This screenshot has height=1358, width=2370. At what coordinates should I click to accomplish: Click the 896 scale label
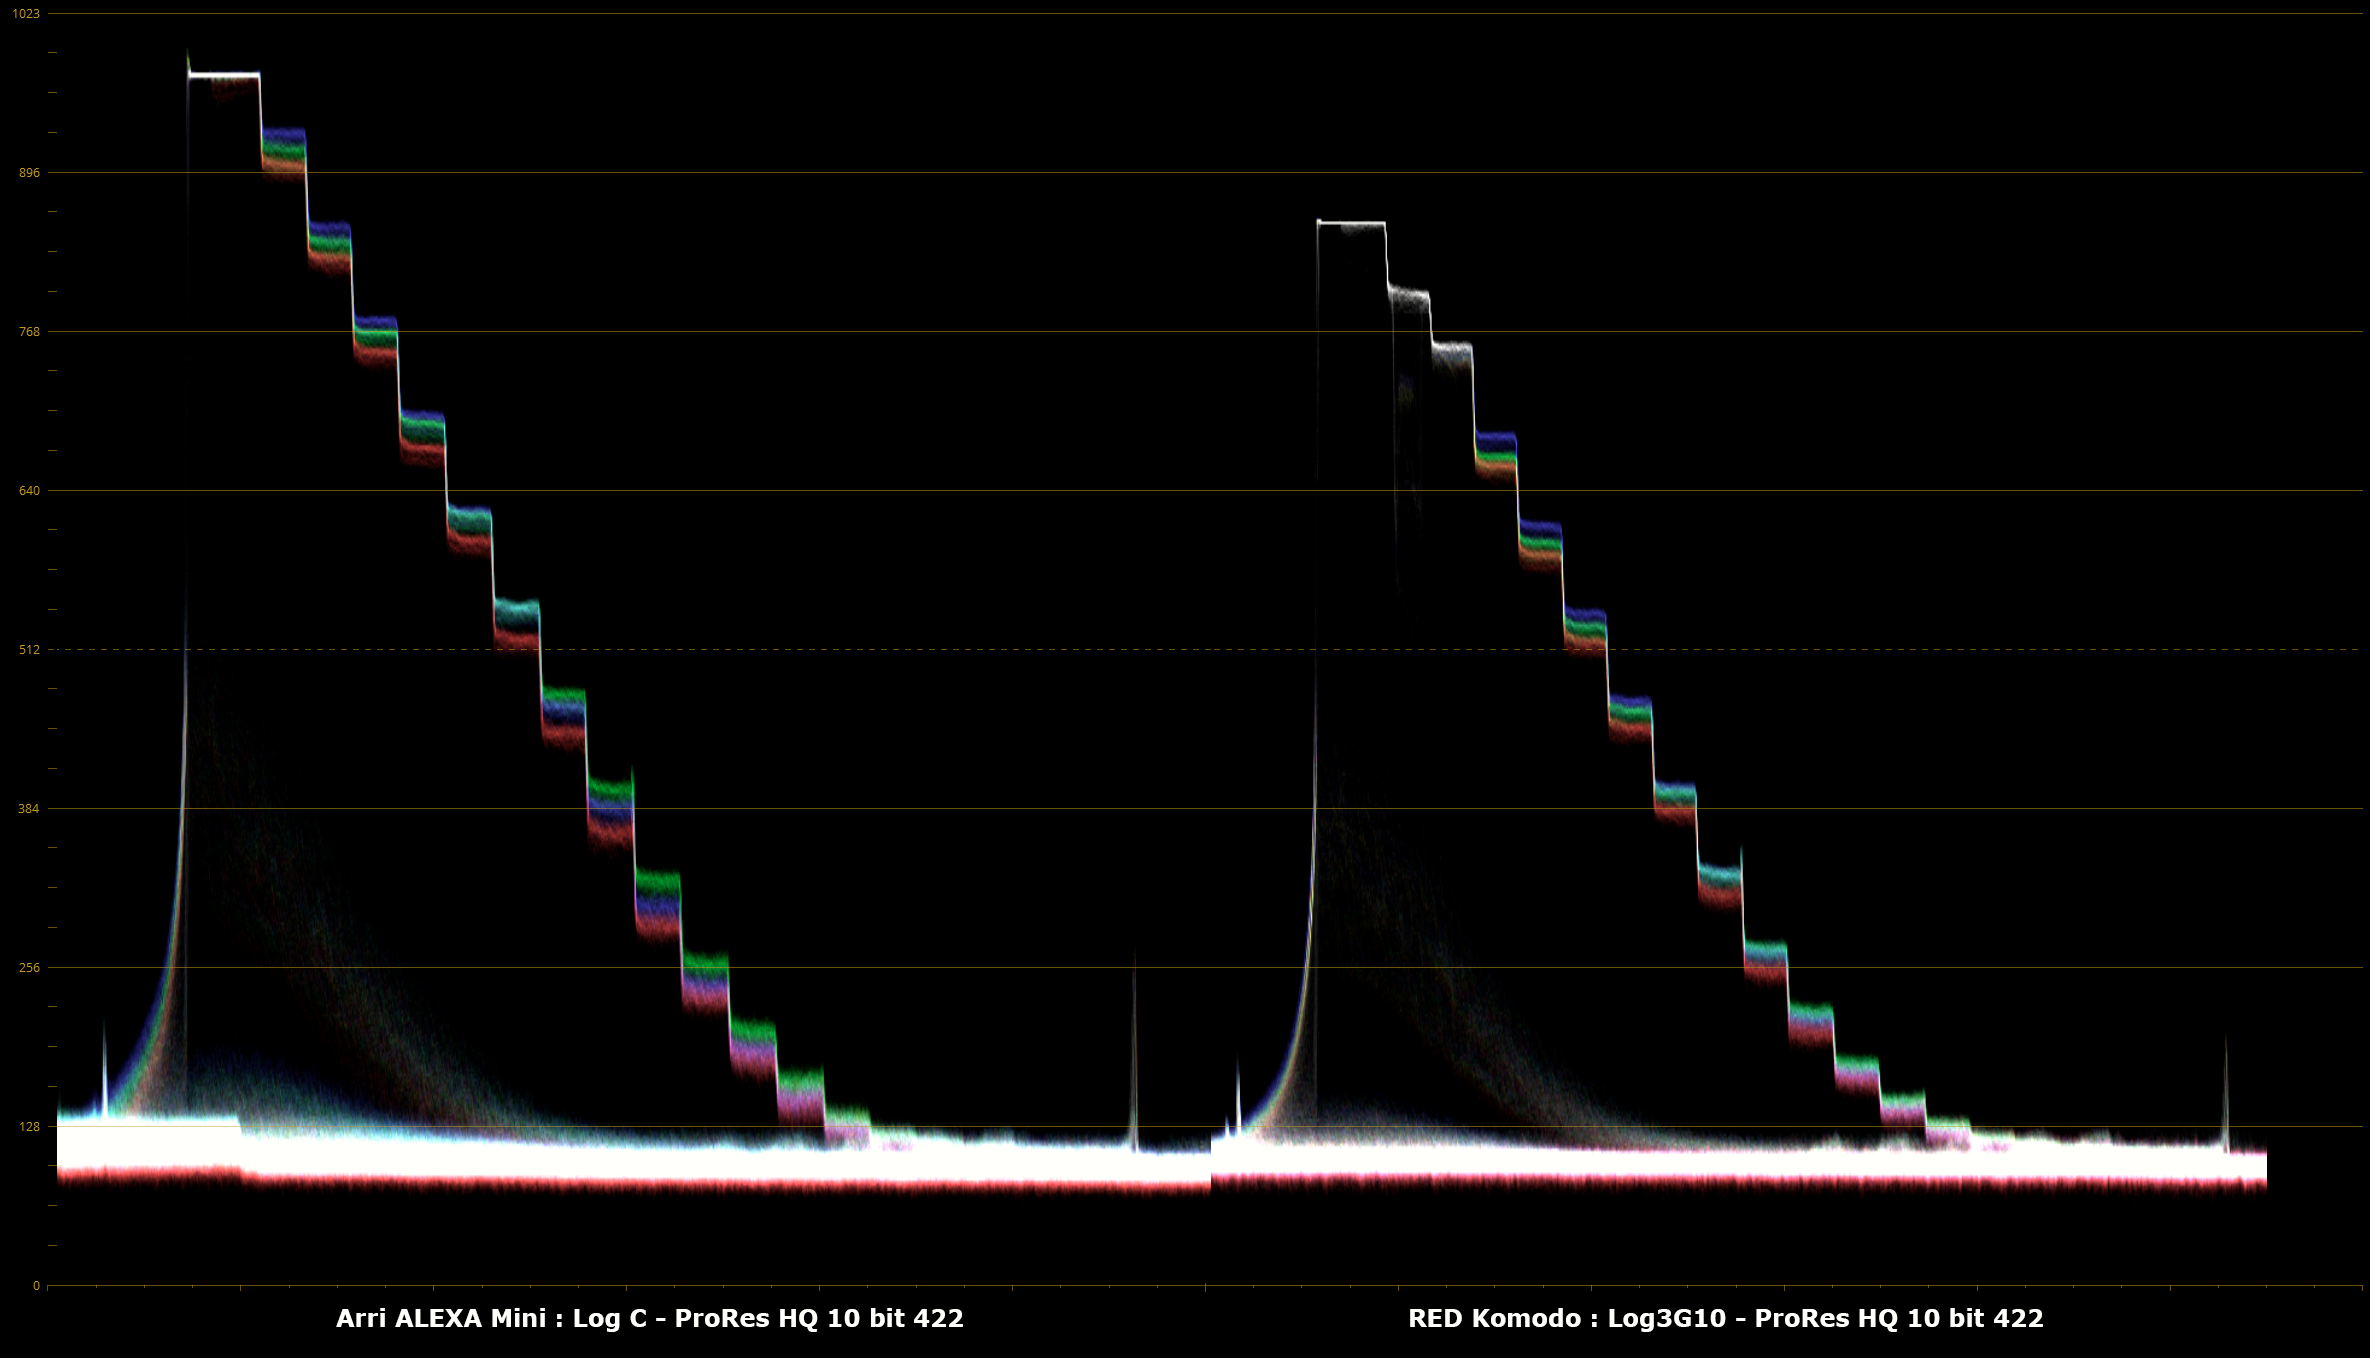click(29, 173)
